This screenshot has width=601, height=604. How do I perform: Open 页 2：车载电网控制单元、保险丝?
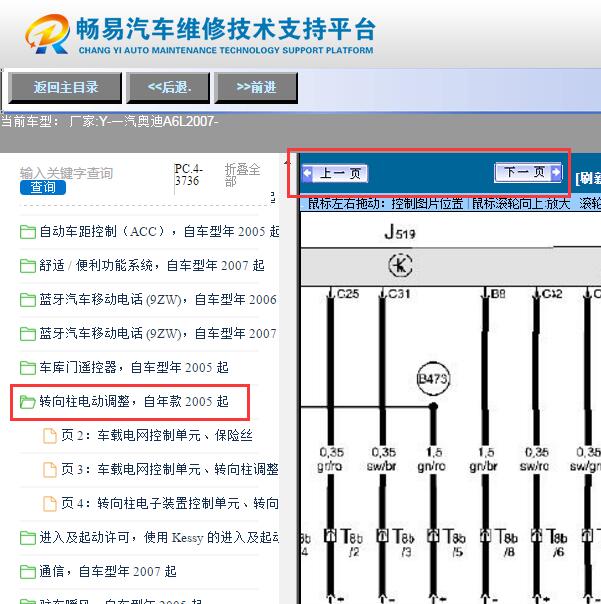tap(157, 435)
